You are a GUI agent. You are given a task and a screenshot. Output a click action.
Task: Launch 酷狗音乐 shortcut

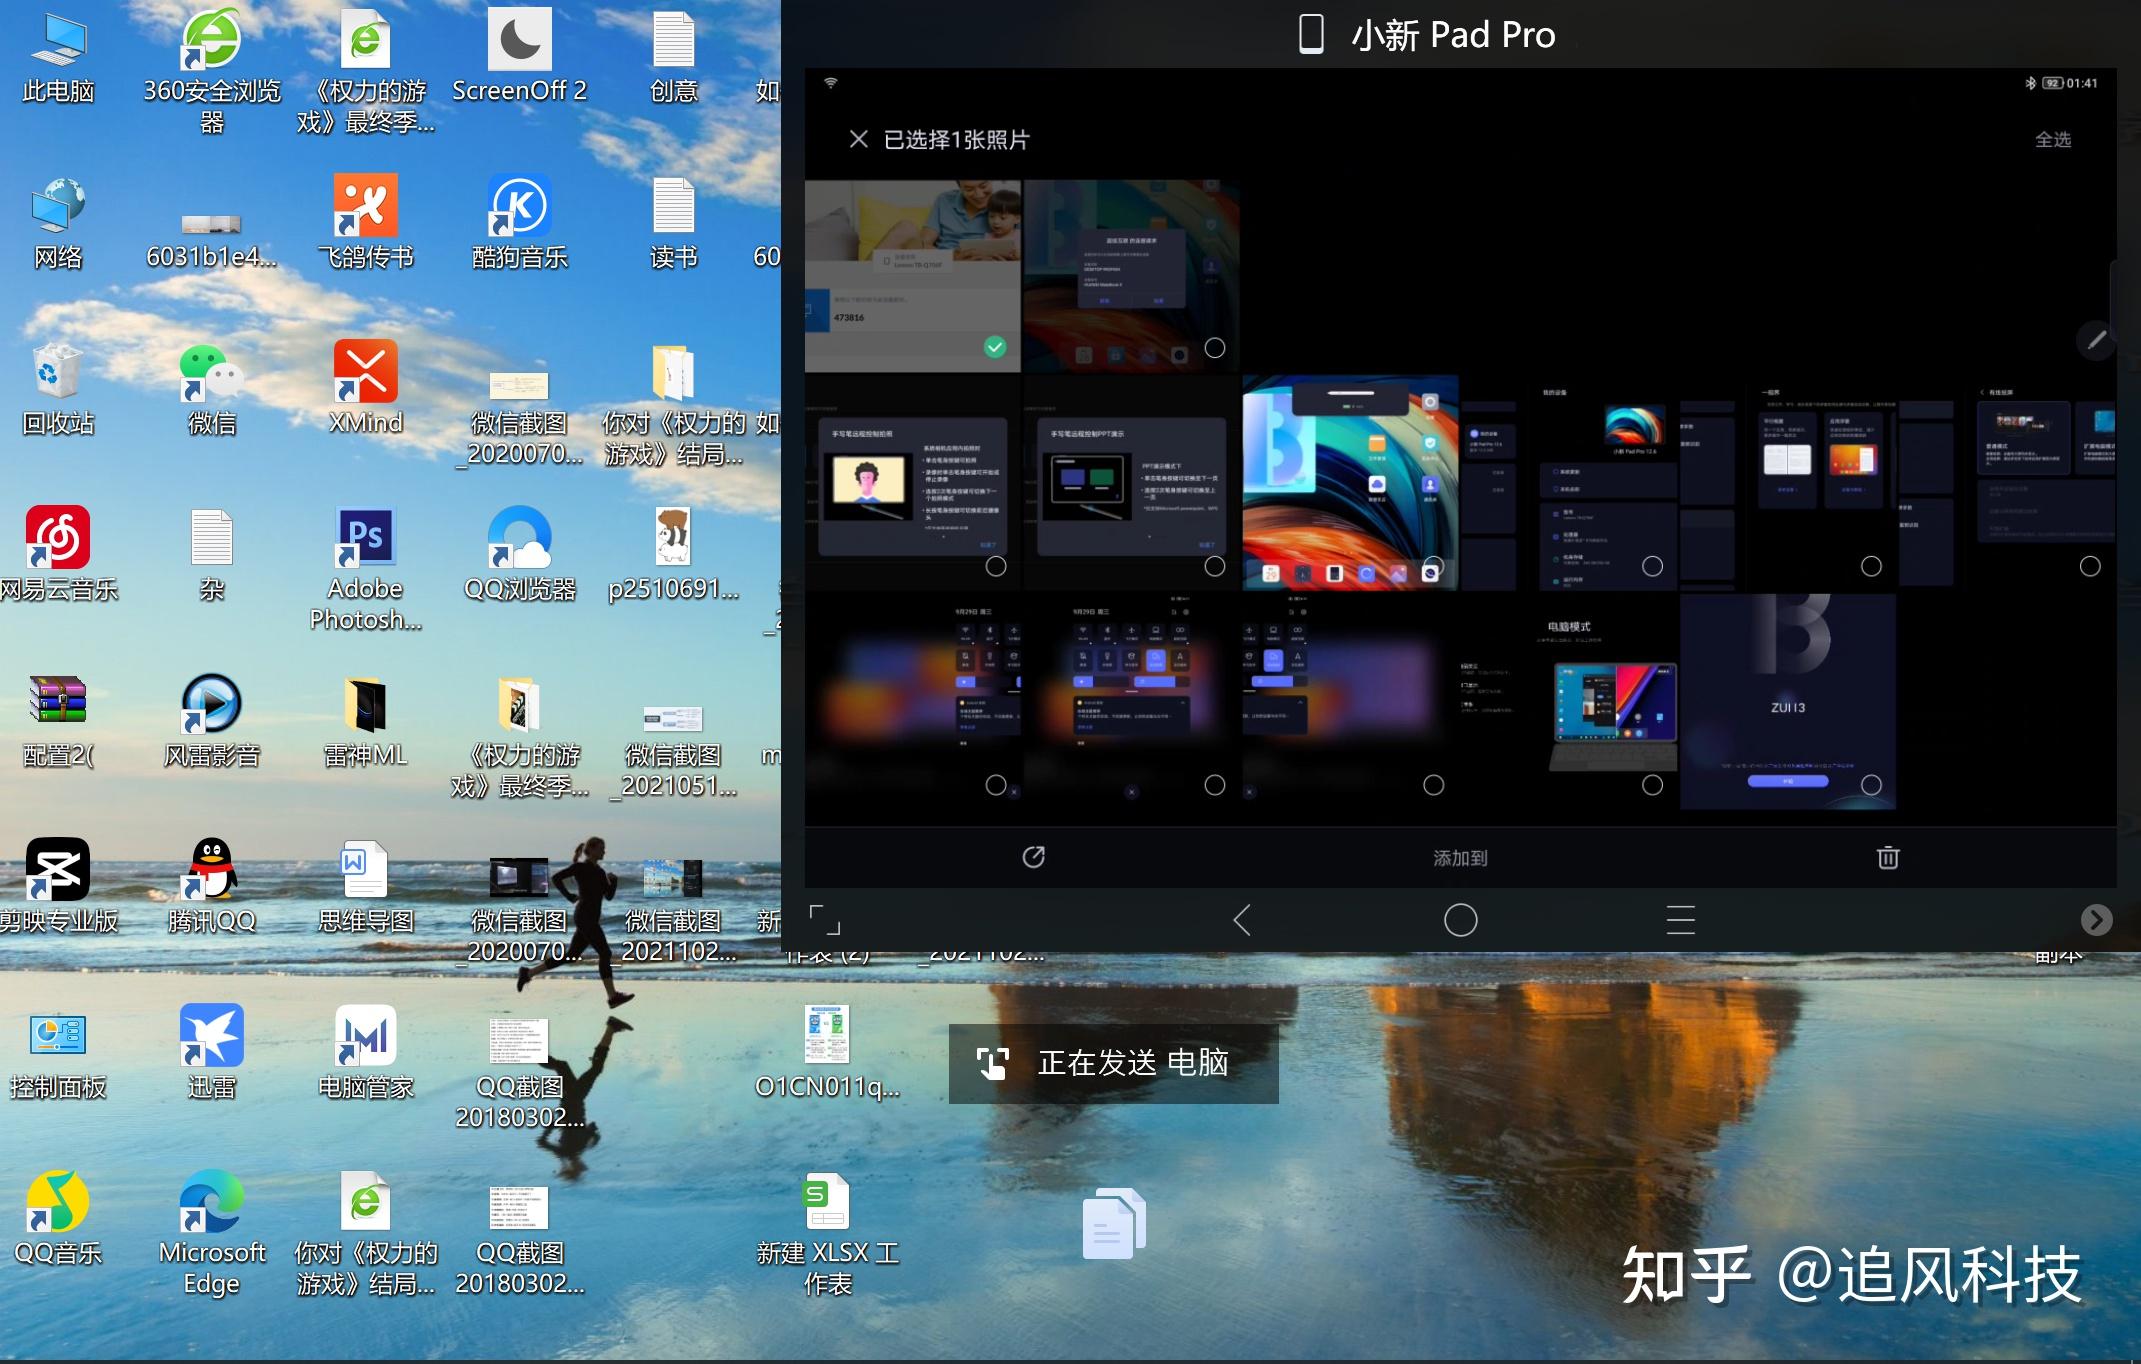519,222
